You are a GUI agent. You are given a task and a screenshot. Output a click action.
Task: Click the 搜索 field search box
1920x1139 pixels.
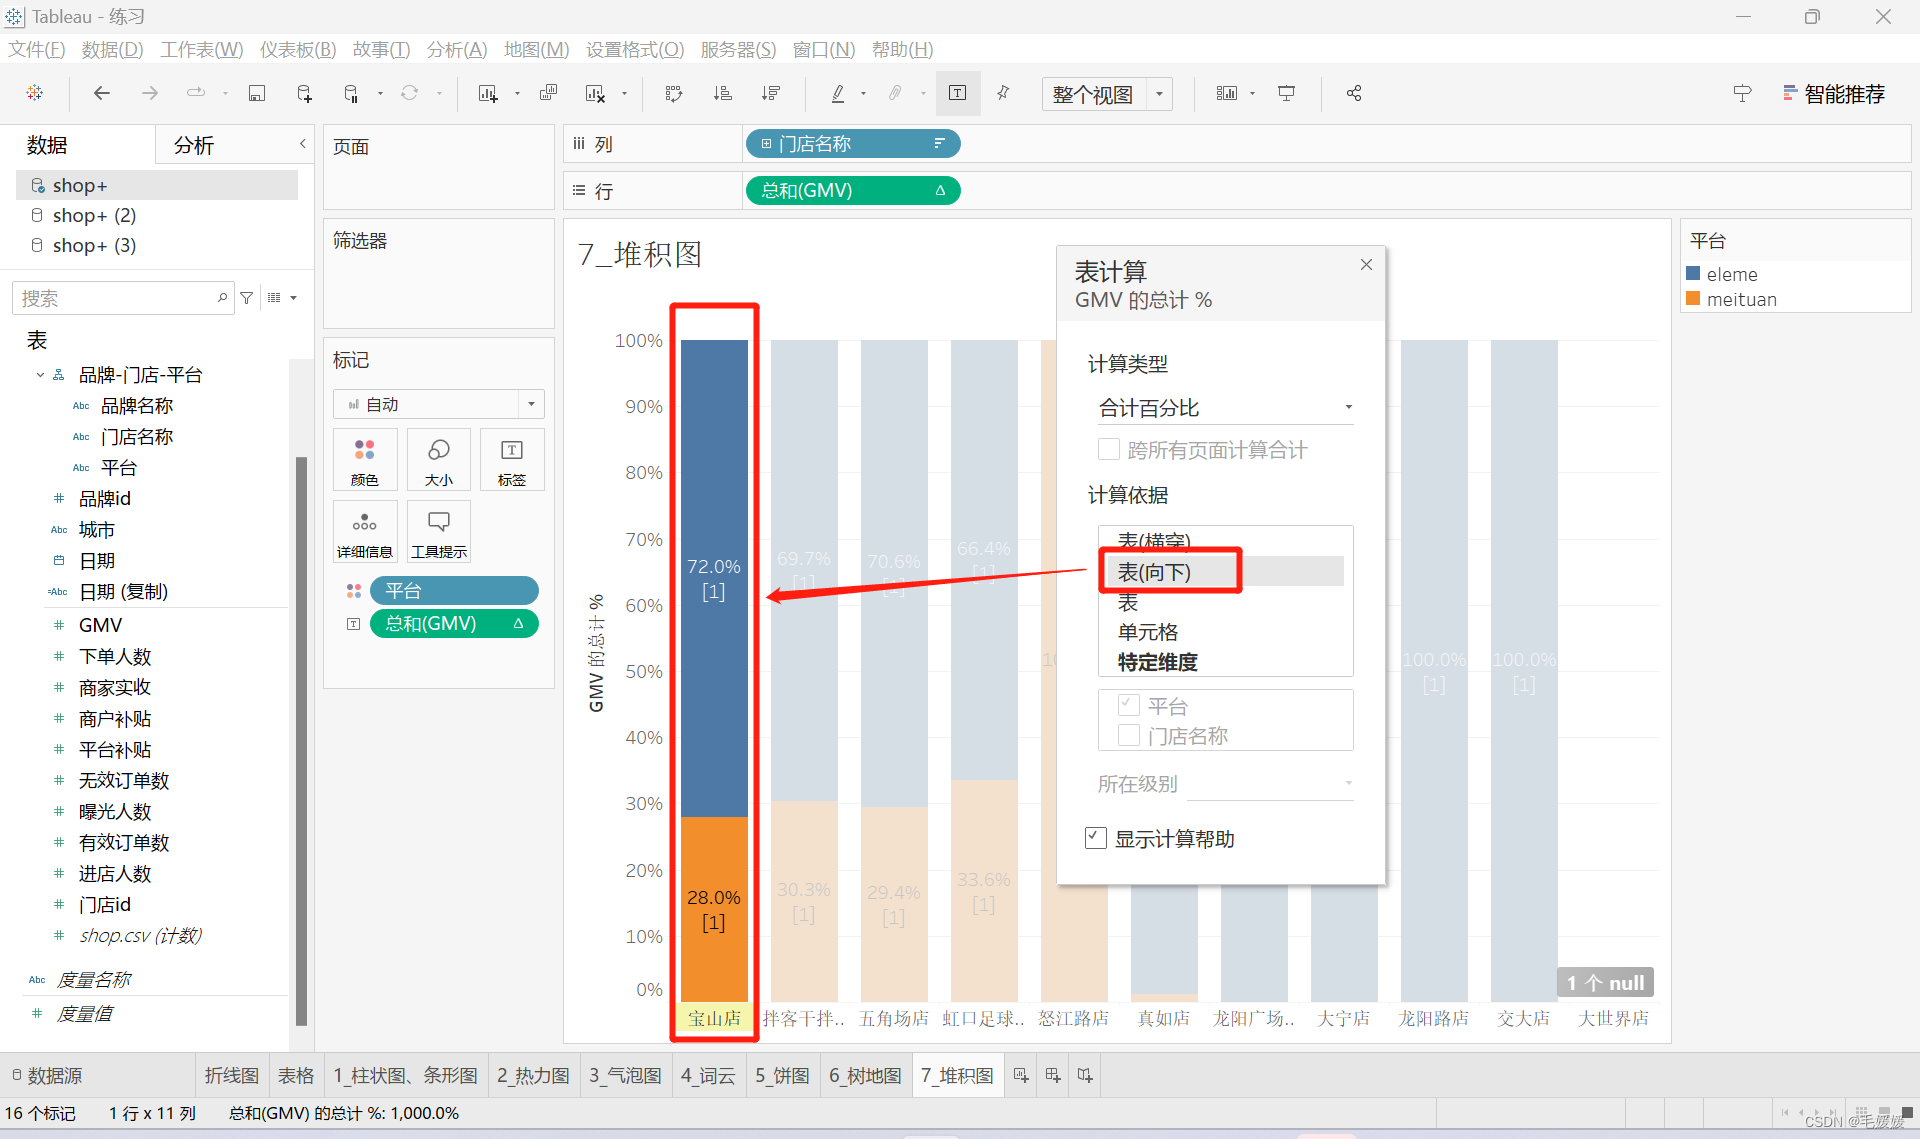click(124, 298)
